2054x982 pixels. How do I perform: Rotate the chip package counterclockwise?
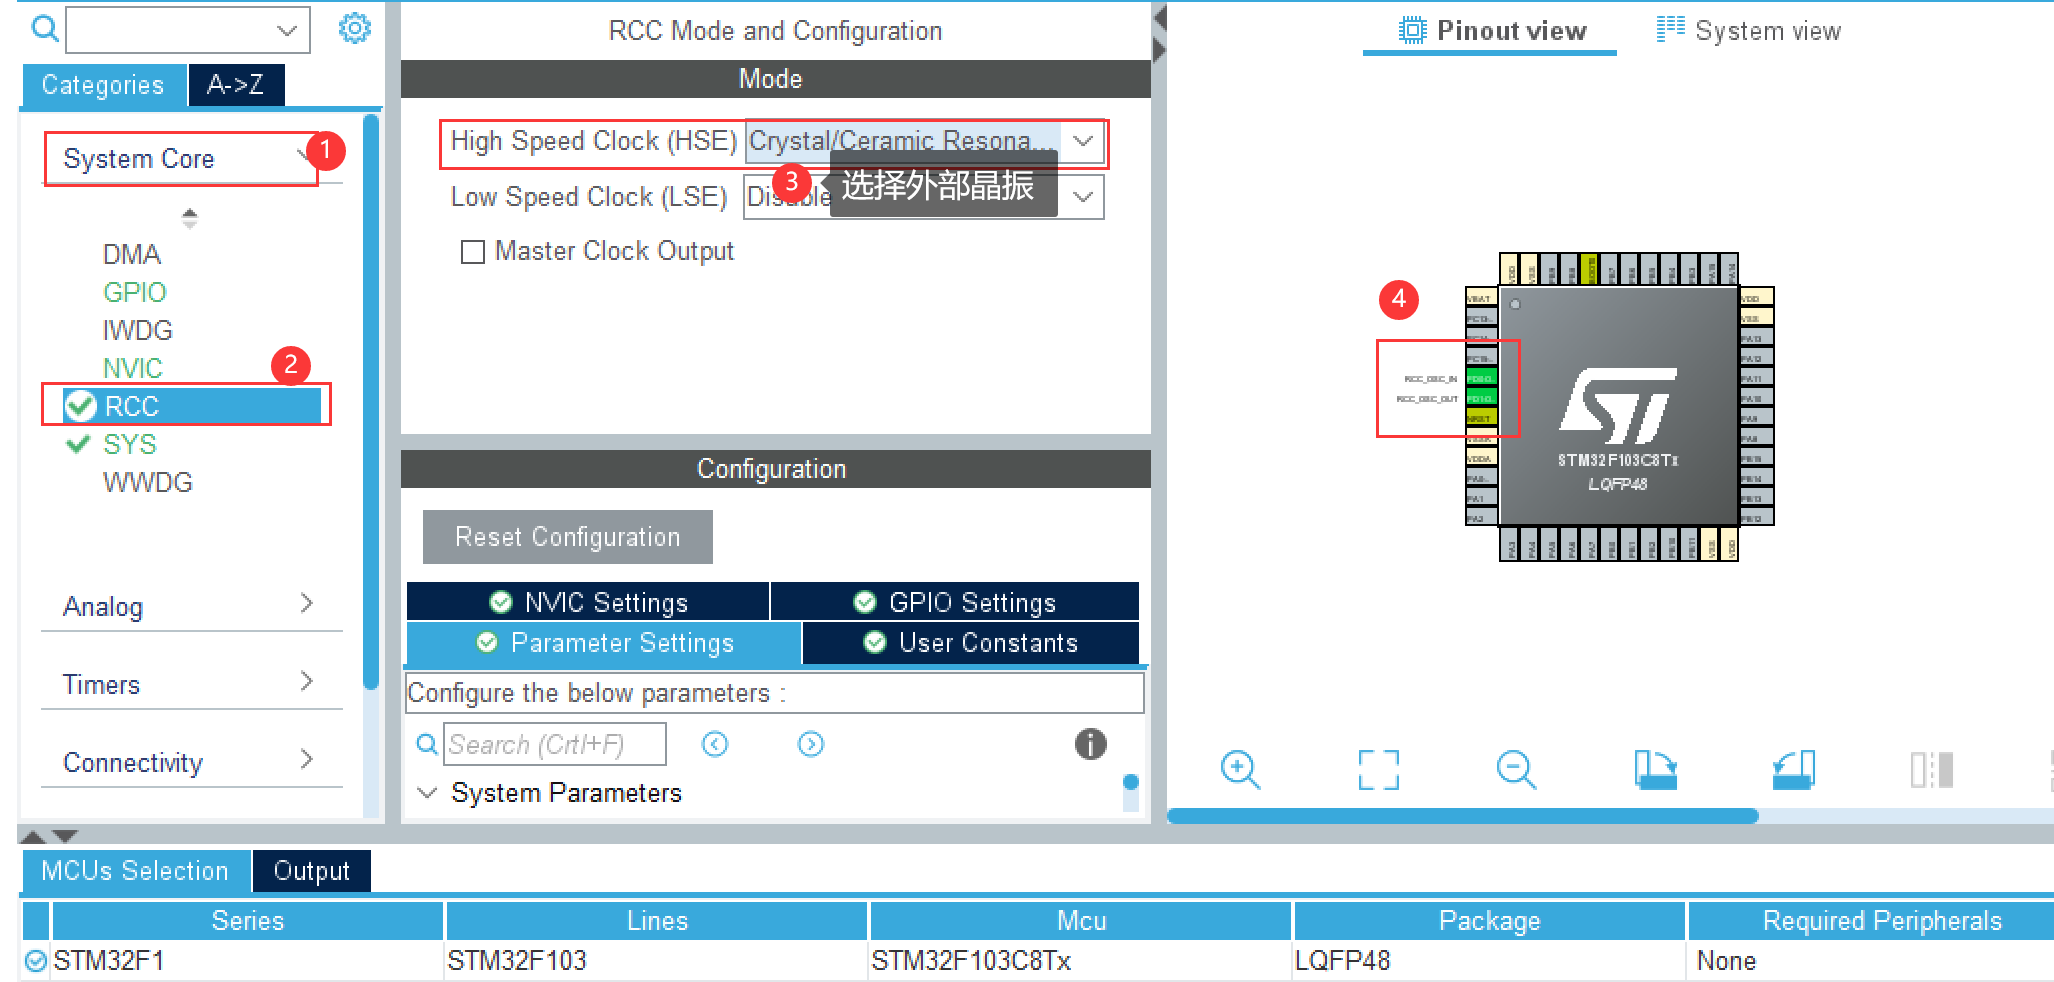(1792, 769)
